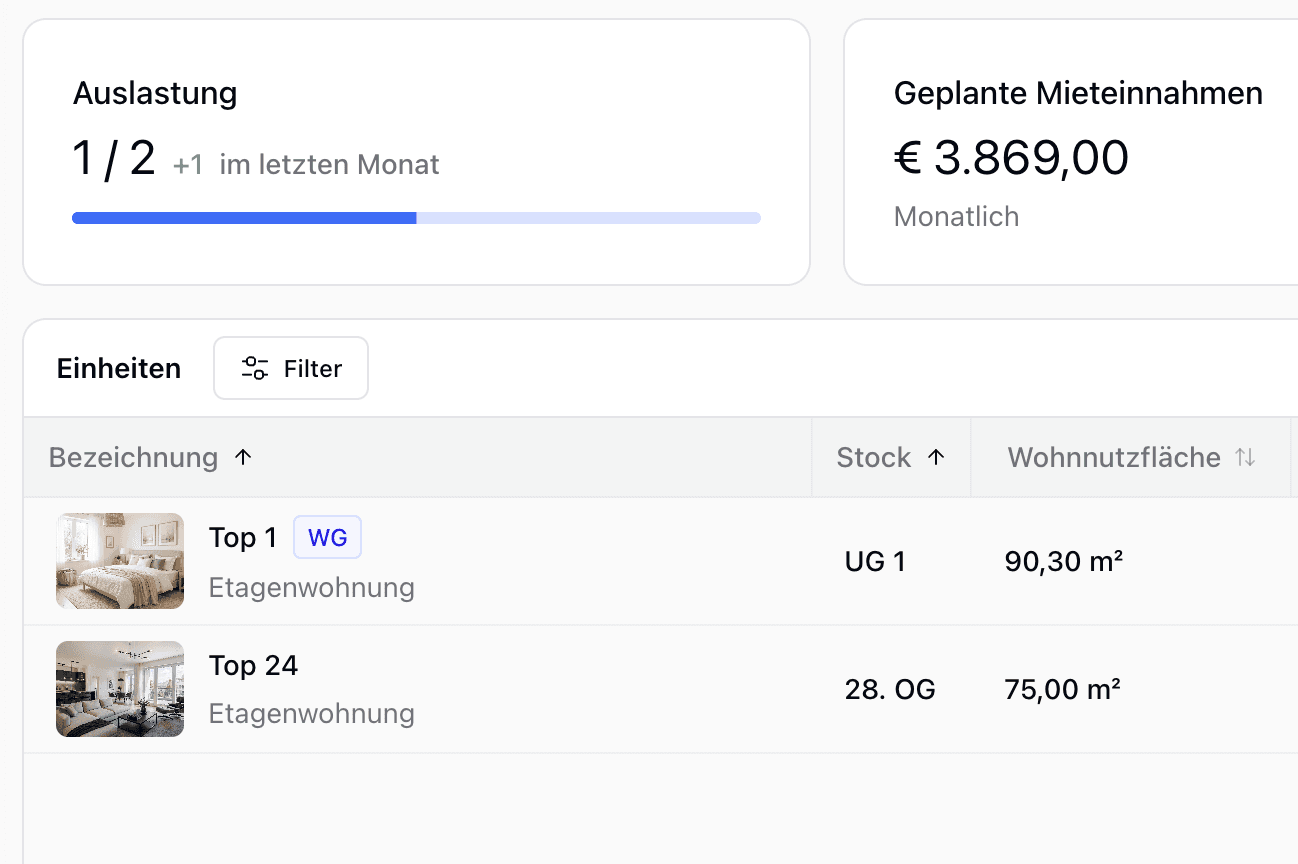Click the Stock column sort arrow

point(936,457)
